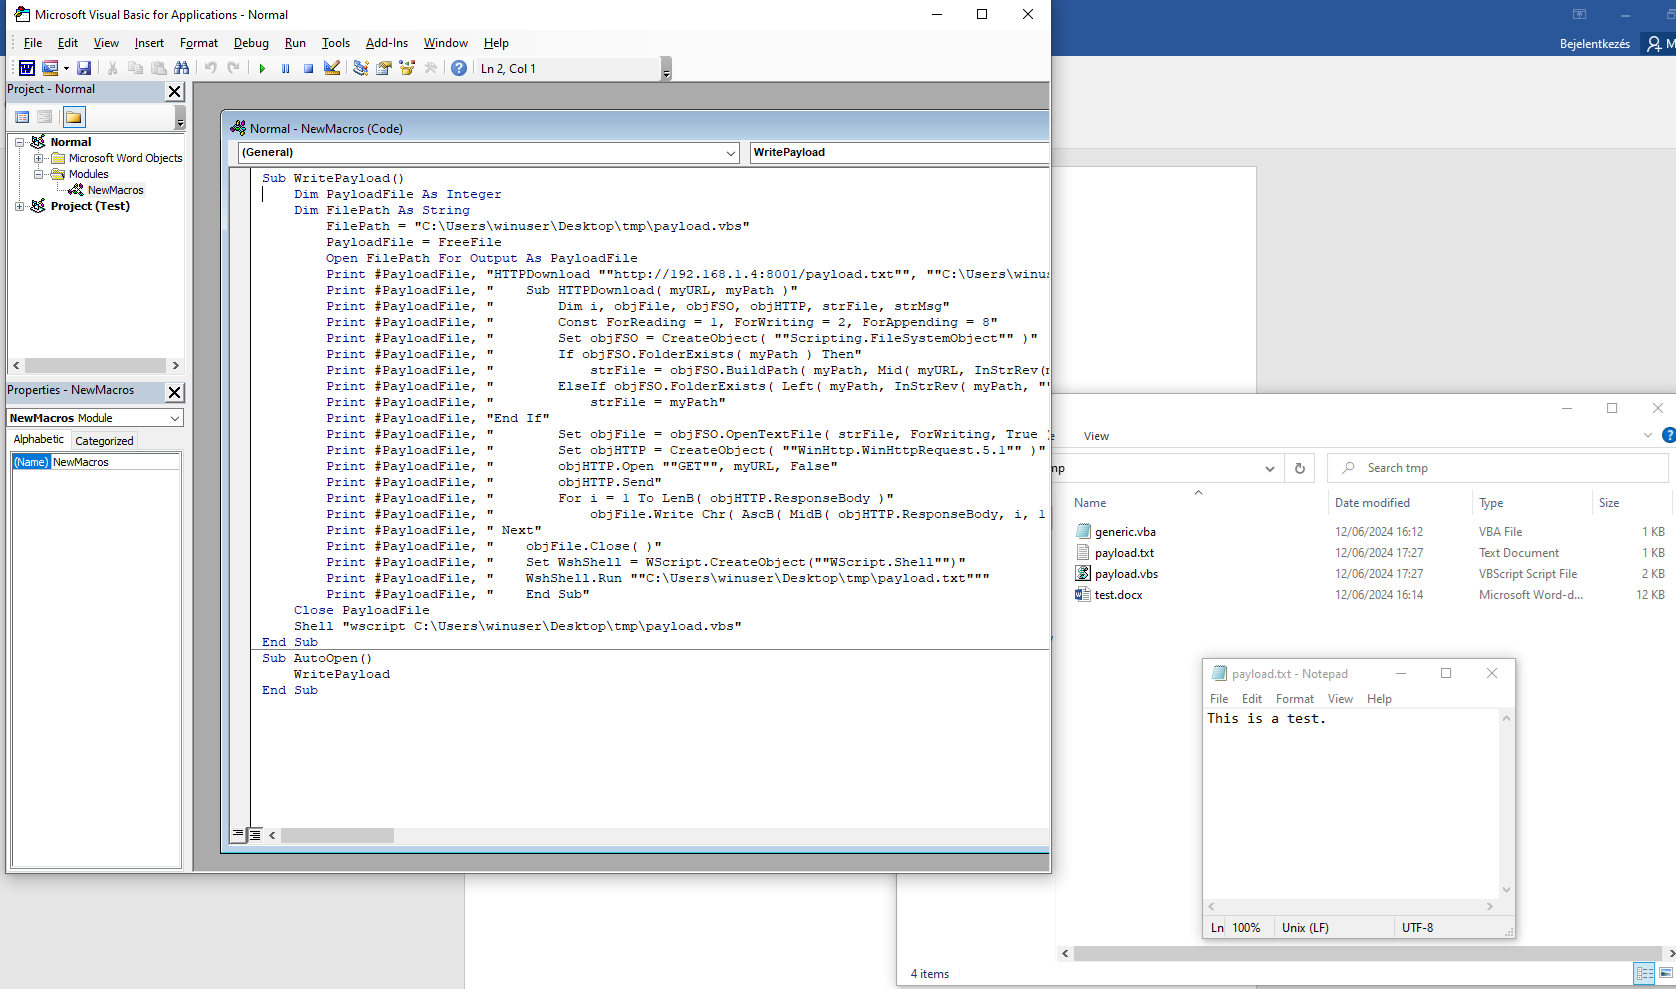Image resolution: width=1676 pixels, height=989 pixels.
Task: Click the Copy toolbar icon
Action: tap(135, 68)
